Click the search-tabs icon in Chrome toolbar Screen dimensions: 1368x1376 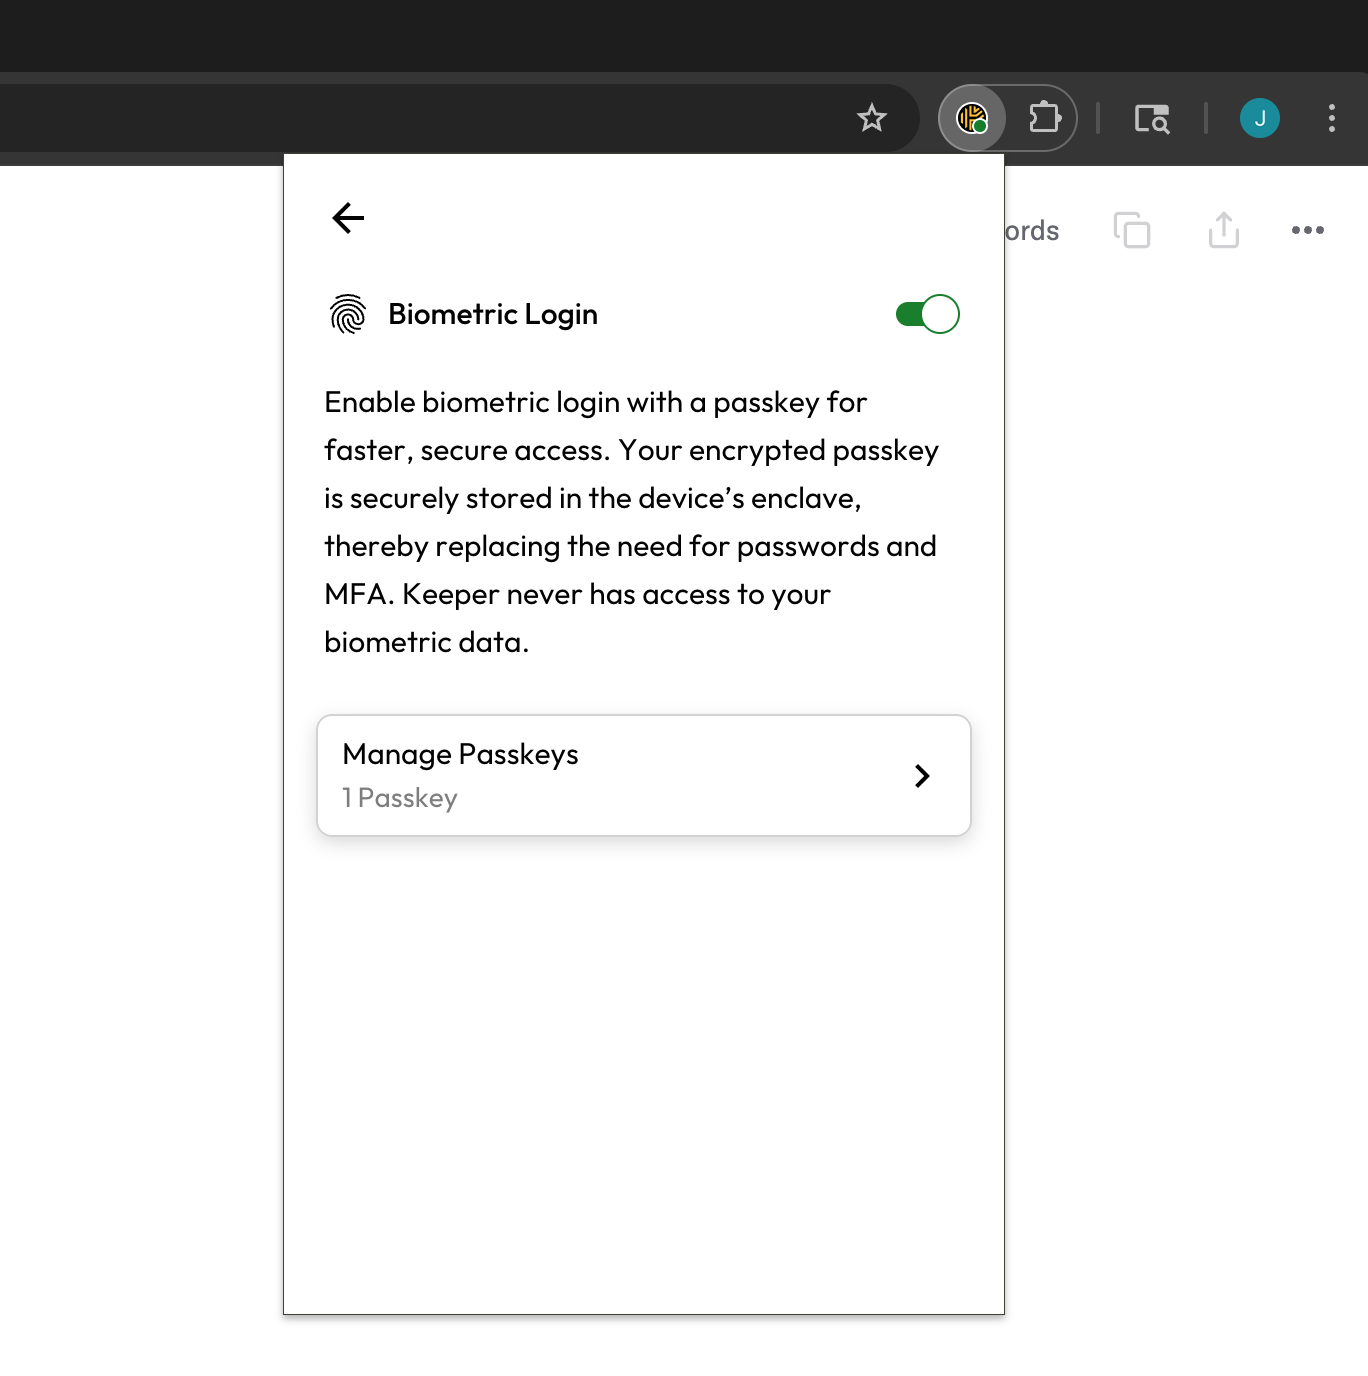pos(1151,119)
